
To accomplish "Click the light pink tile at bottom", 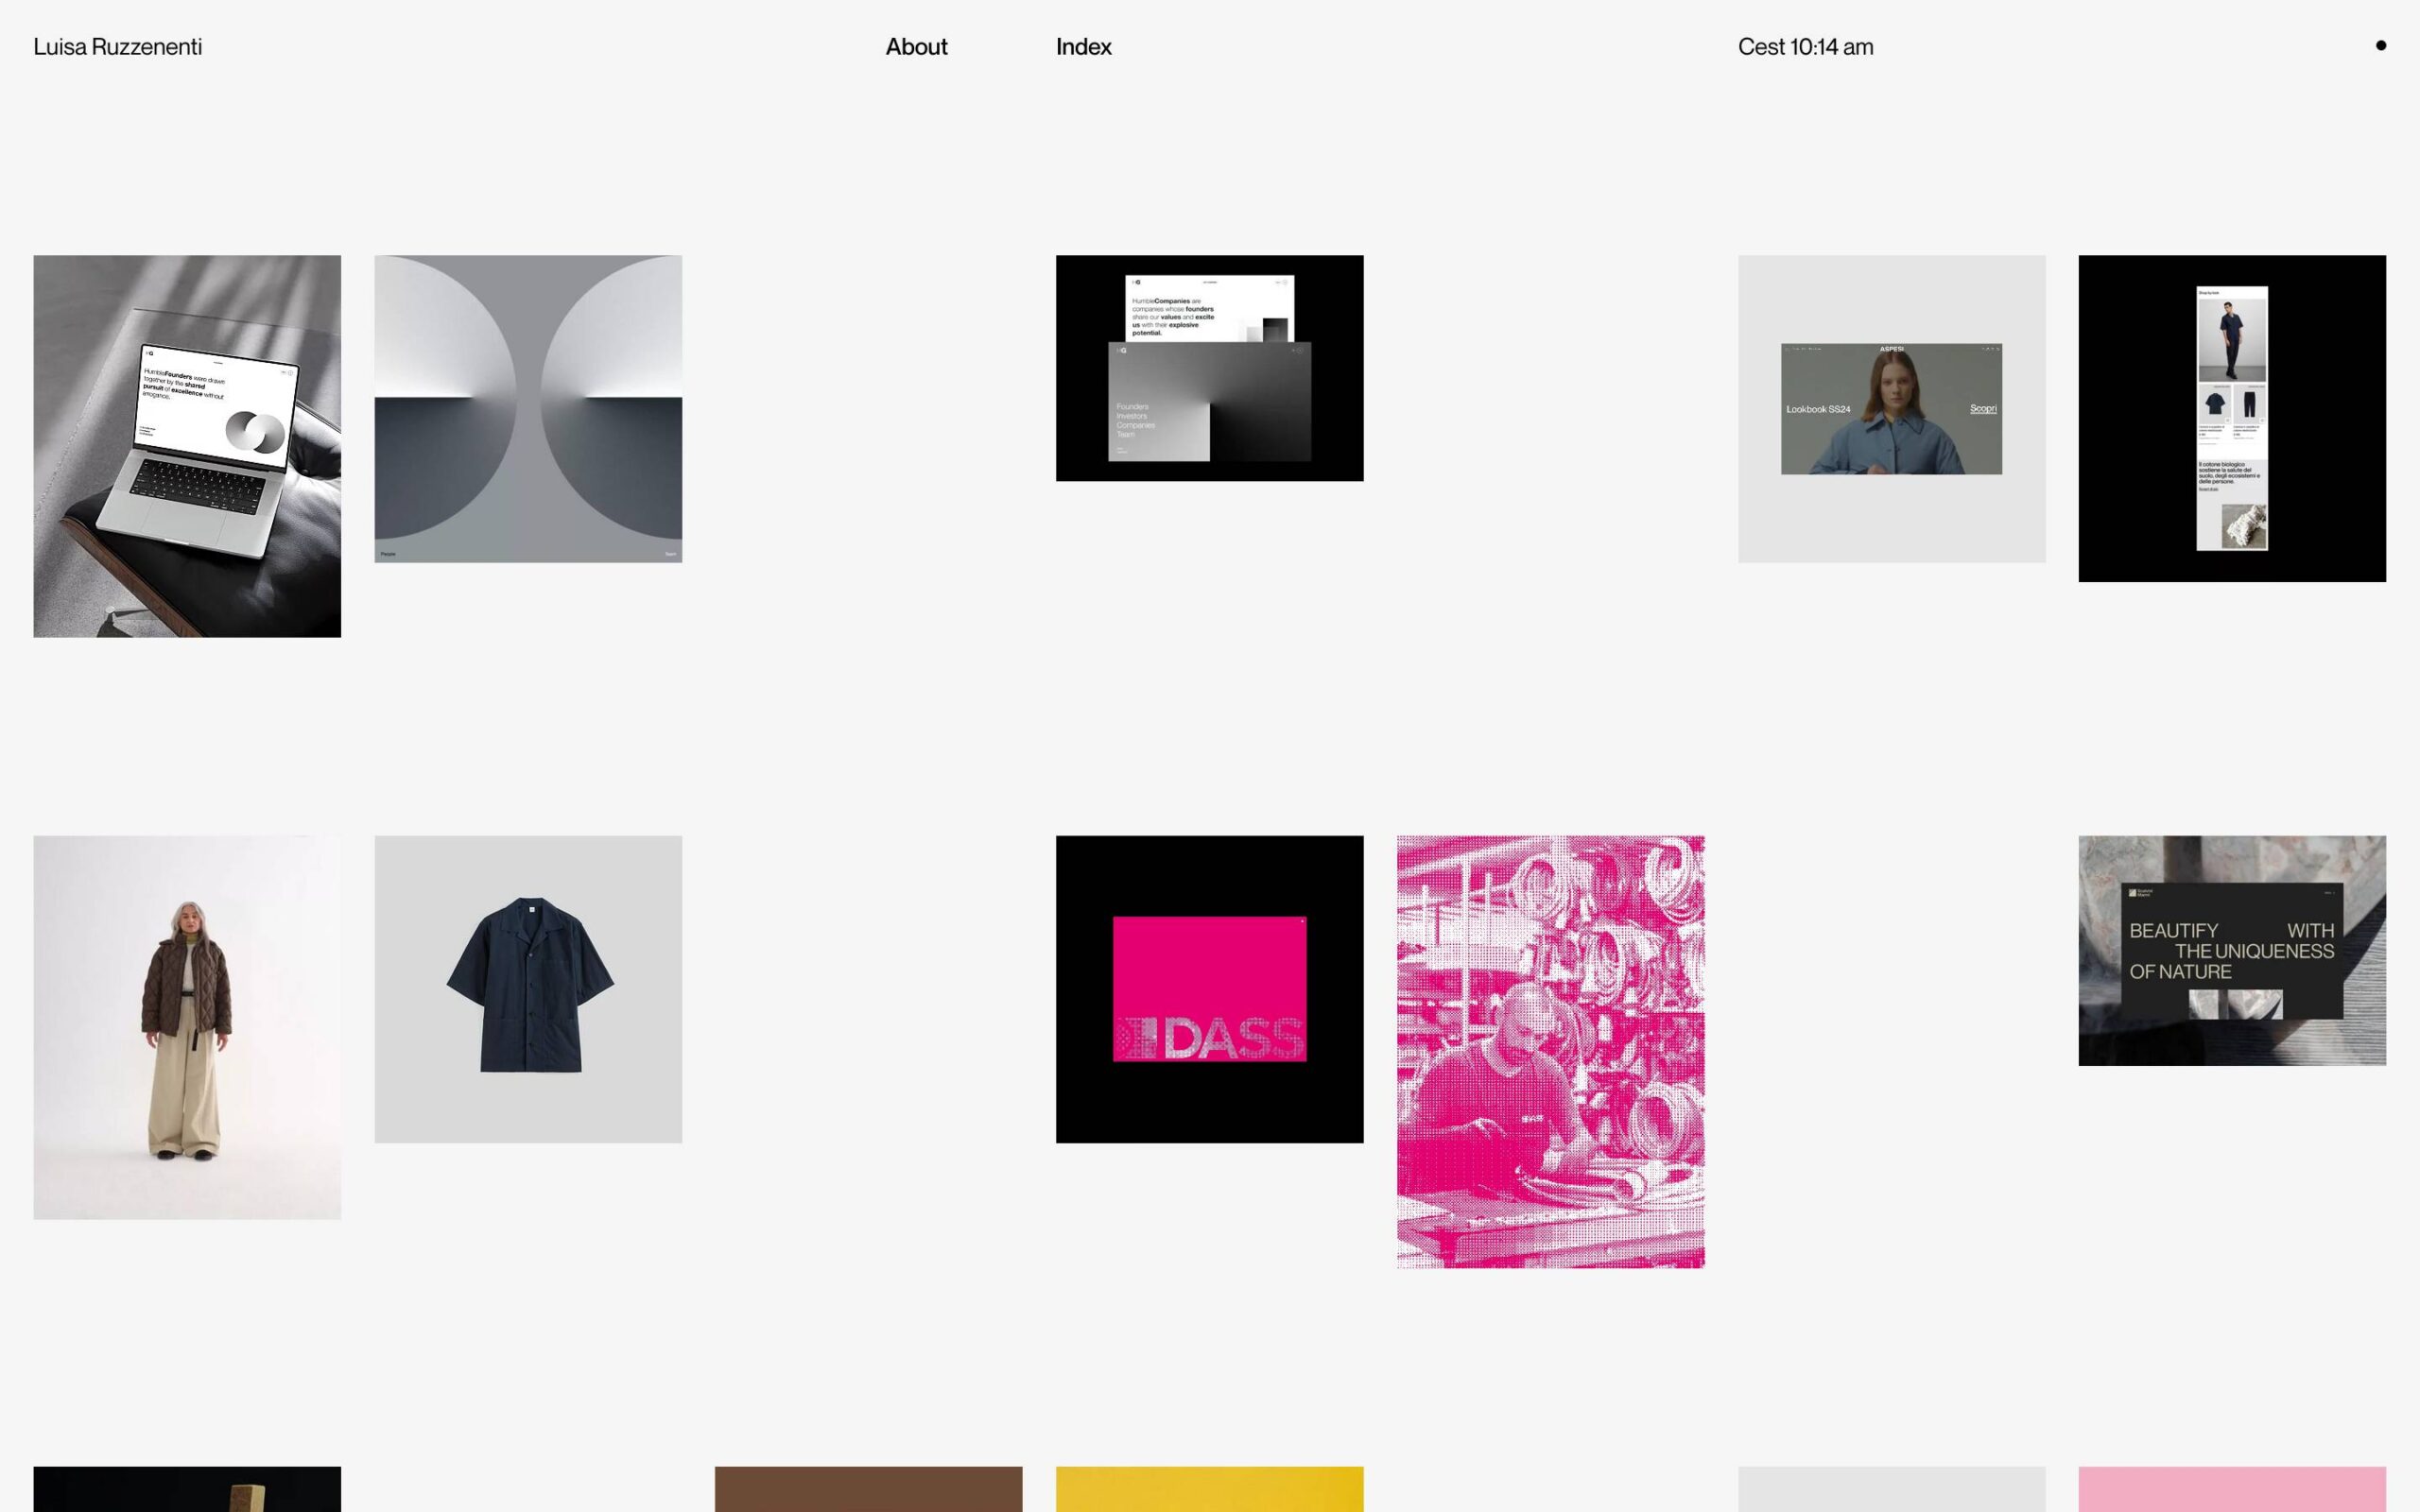I will pyautogui.click(x=2231, y=1489).
